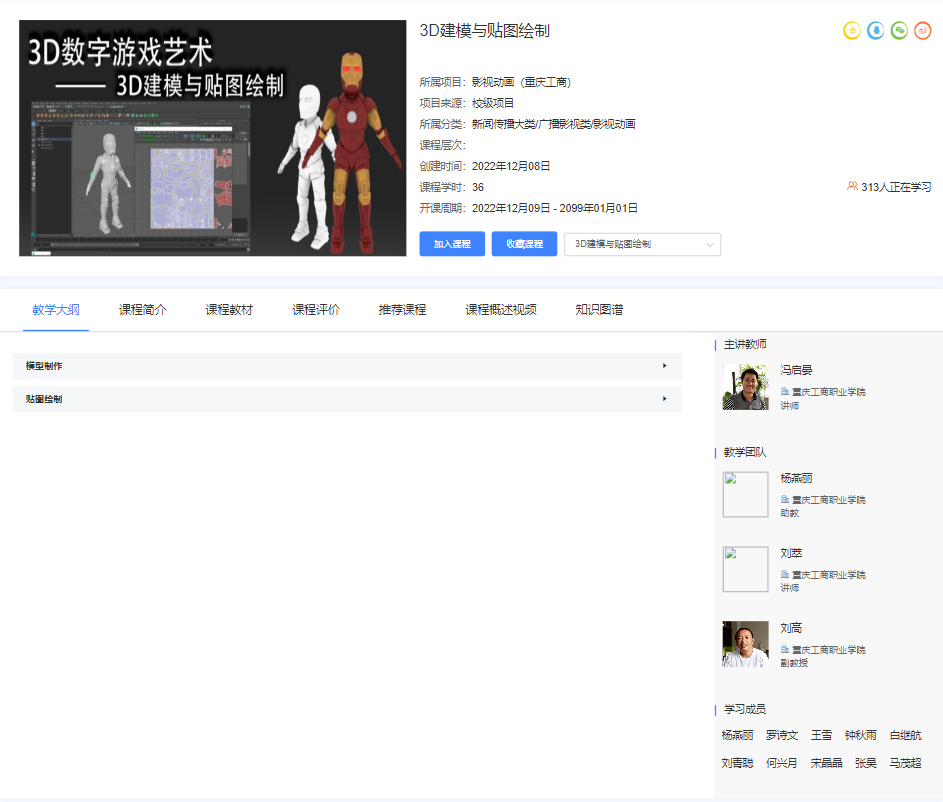Viewport: 943px width, 802px height.
Task: Click the broken avatar image for 杨燕丽
Action: 745,494
